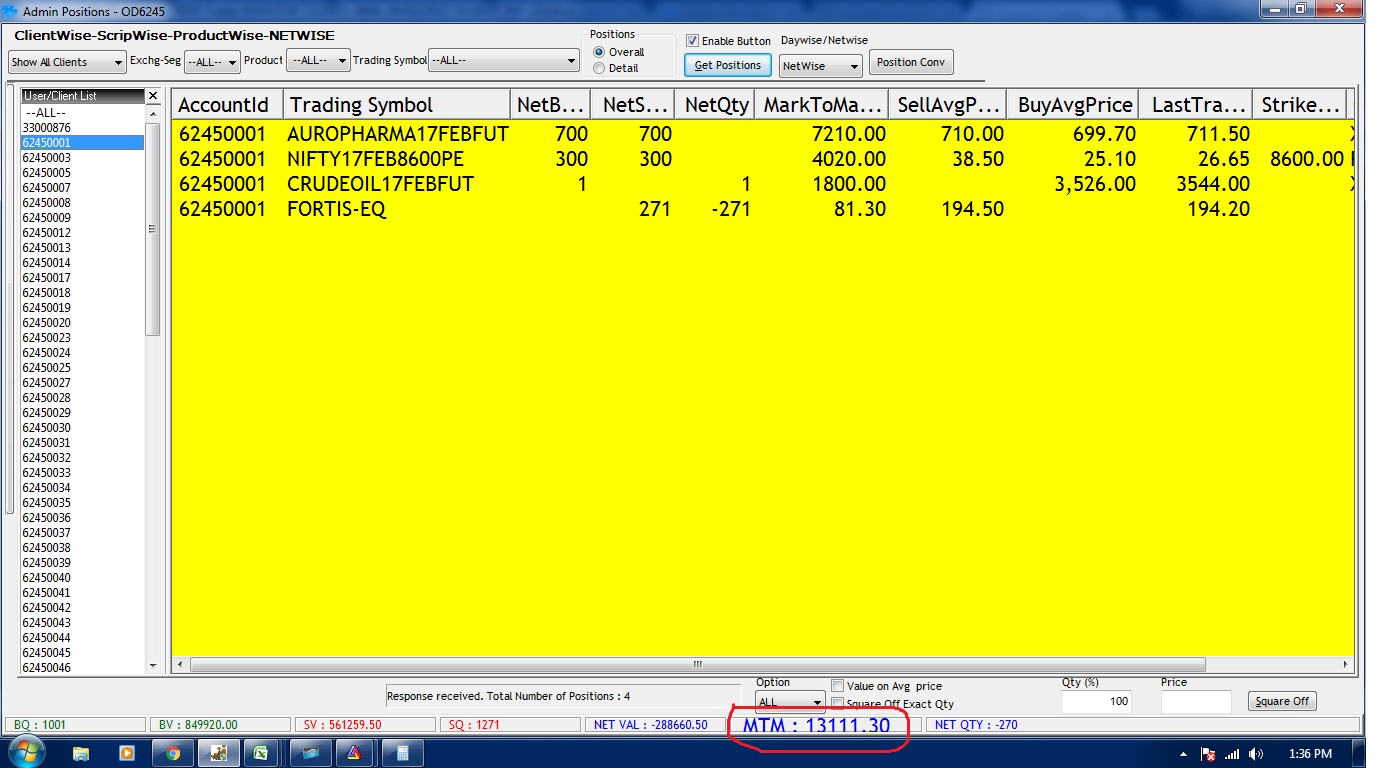
Task: Open Windows Explorer folder icon in taskbar
Action: point(81,753)
